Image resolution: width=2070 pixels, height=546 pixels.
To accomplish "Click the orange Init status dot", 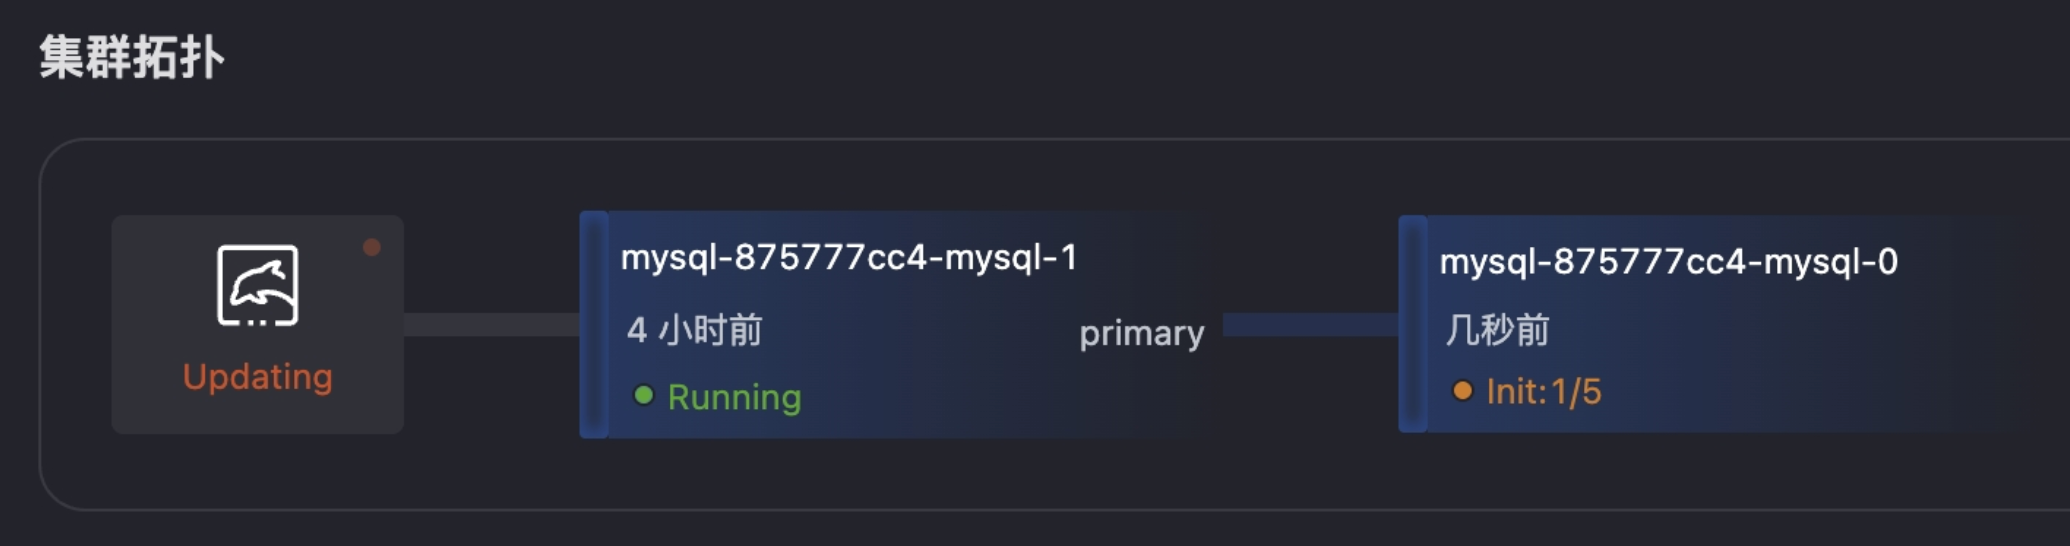I will tap(1462, 391).
